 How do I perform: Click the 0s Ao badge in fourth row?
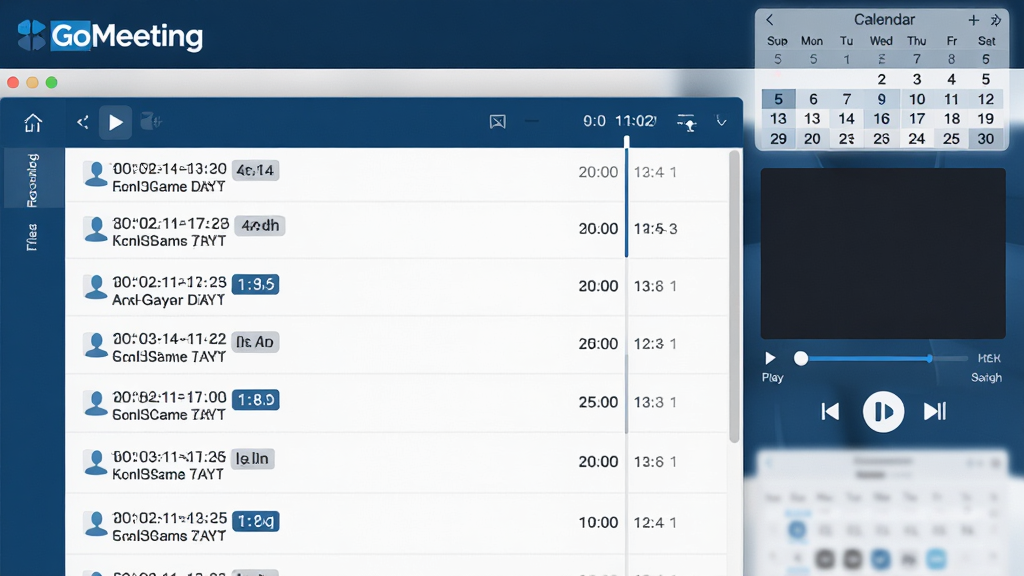tap(255, 342)
